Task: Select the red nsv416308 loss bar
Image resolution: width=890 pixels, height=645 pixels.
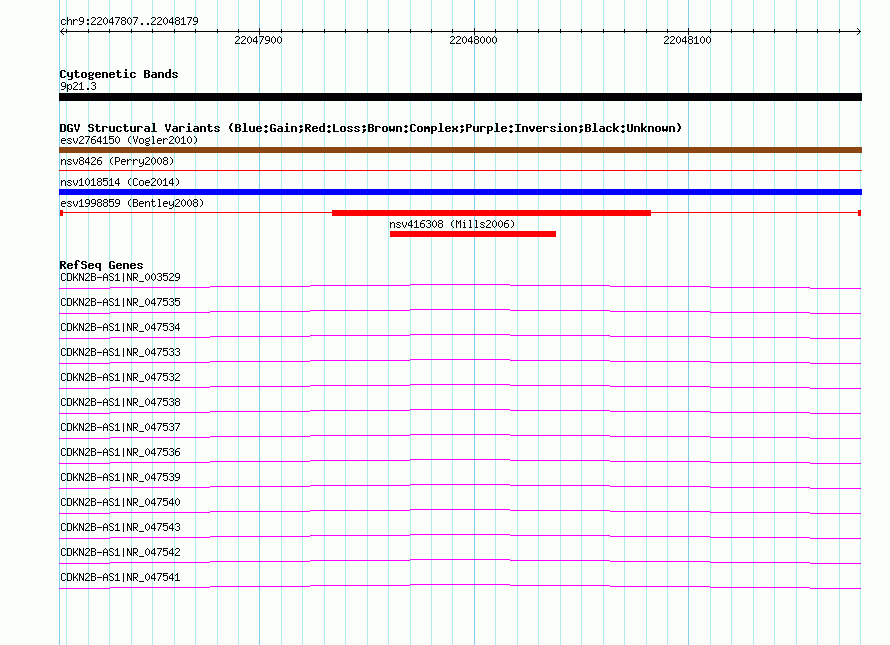Action: [x=473, y=234]
